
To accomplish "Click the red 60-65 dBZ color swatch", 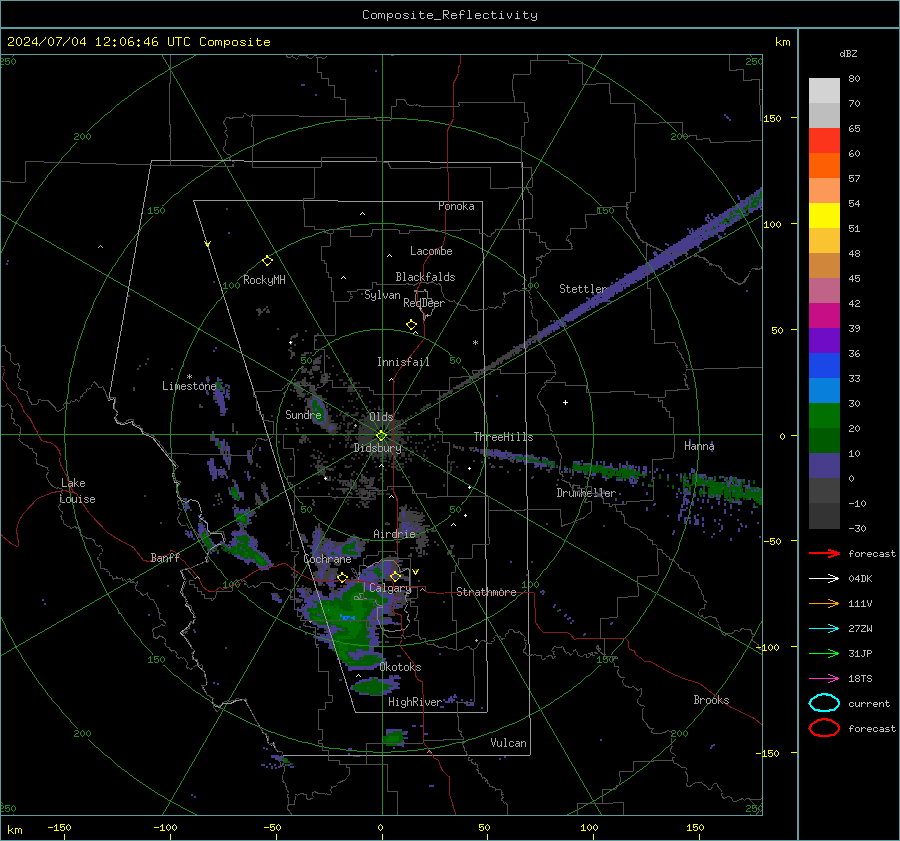I will 824,141.
